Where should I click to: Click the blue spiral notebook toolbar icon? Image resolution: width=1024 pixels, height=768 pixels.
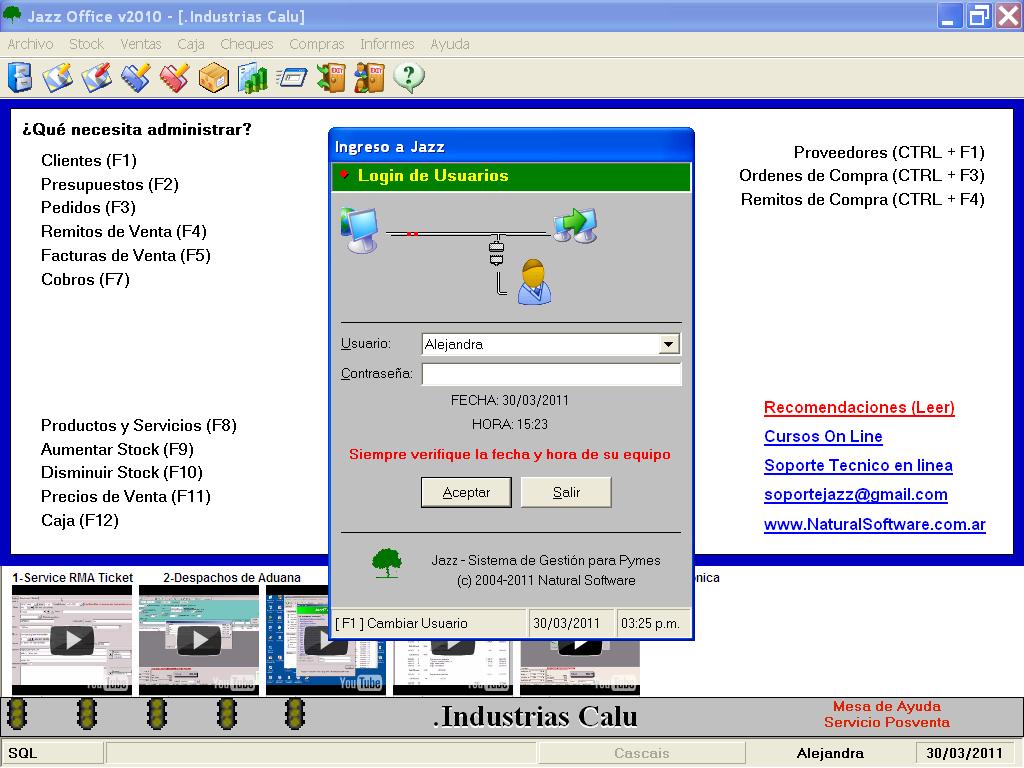tap(136, 78)
